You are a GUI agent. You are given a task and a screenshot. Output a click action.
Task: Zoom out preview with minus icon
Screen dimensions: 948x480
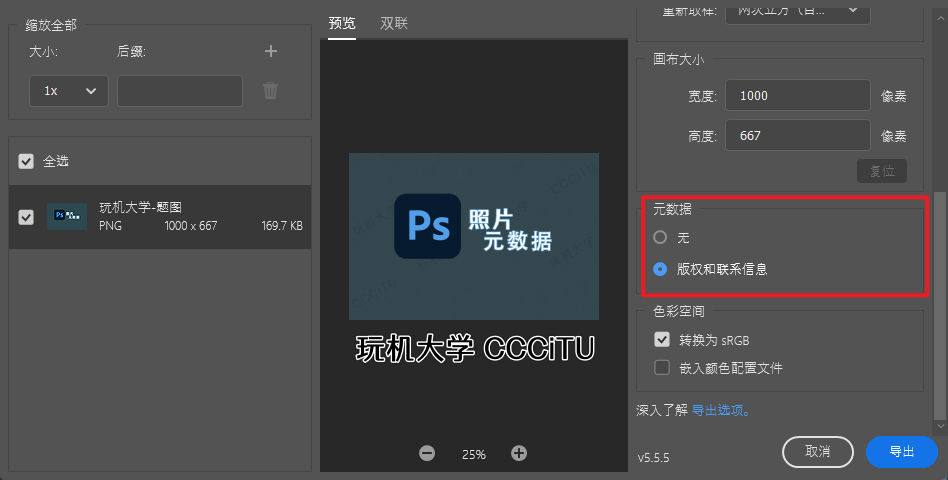point(427,453)
